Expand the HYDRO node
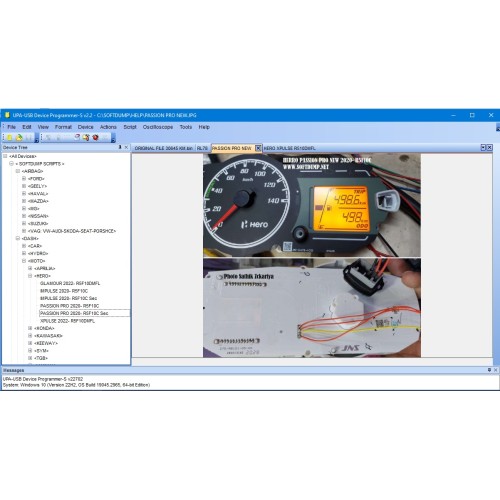The image size is (500, 500). click(x=24, y=253)
